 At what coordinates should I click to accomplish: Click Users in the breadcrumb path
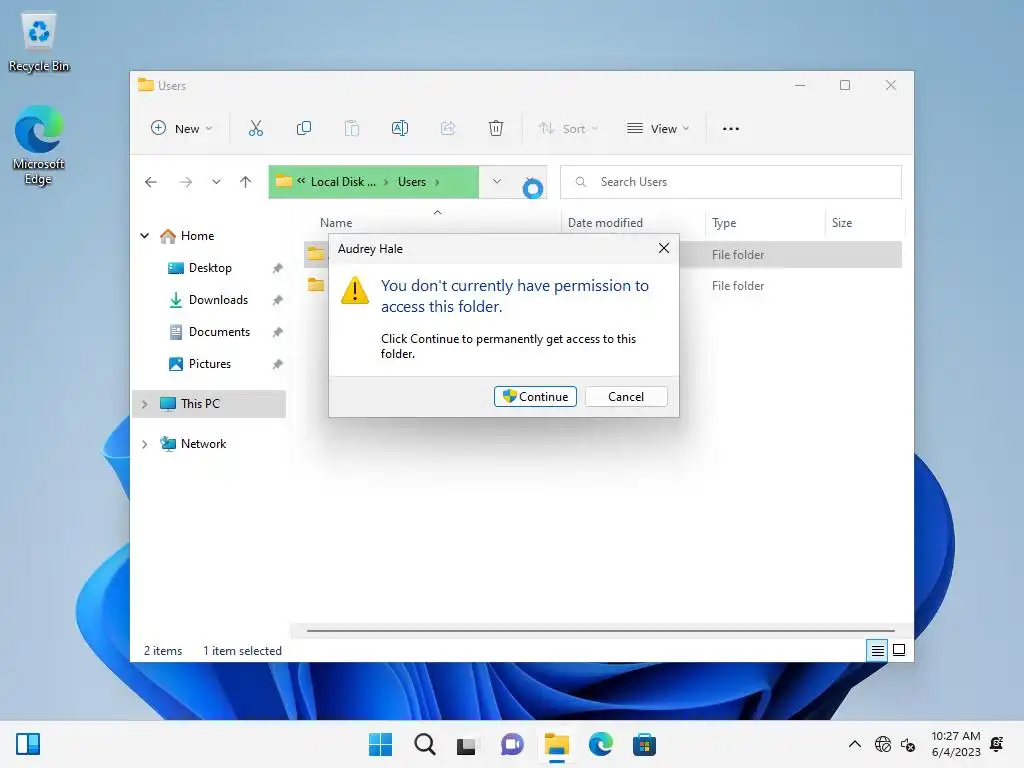coord(411,182)
